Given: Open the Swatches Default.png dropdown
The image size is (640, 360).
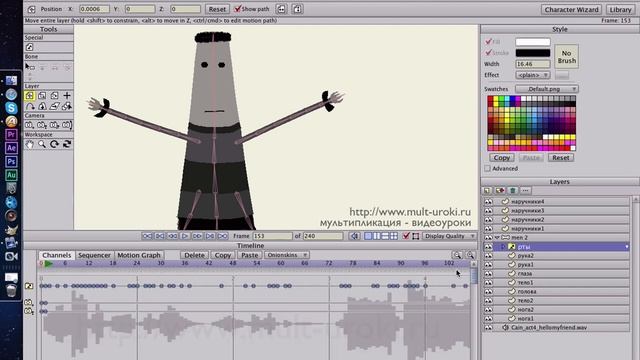Looking at the screenshot, I should pos(547,89).
